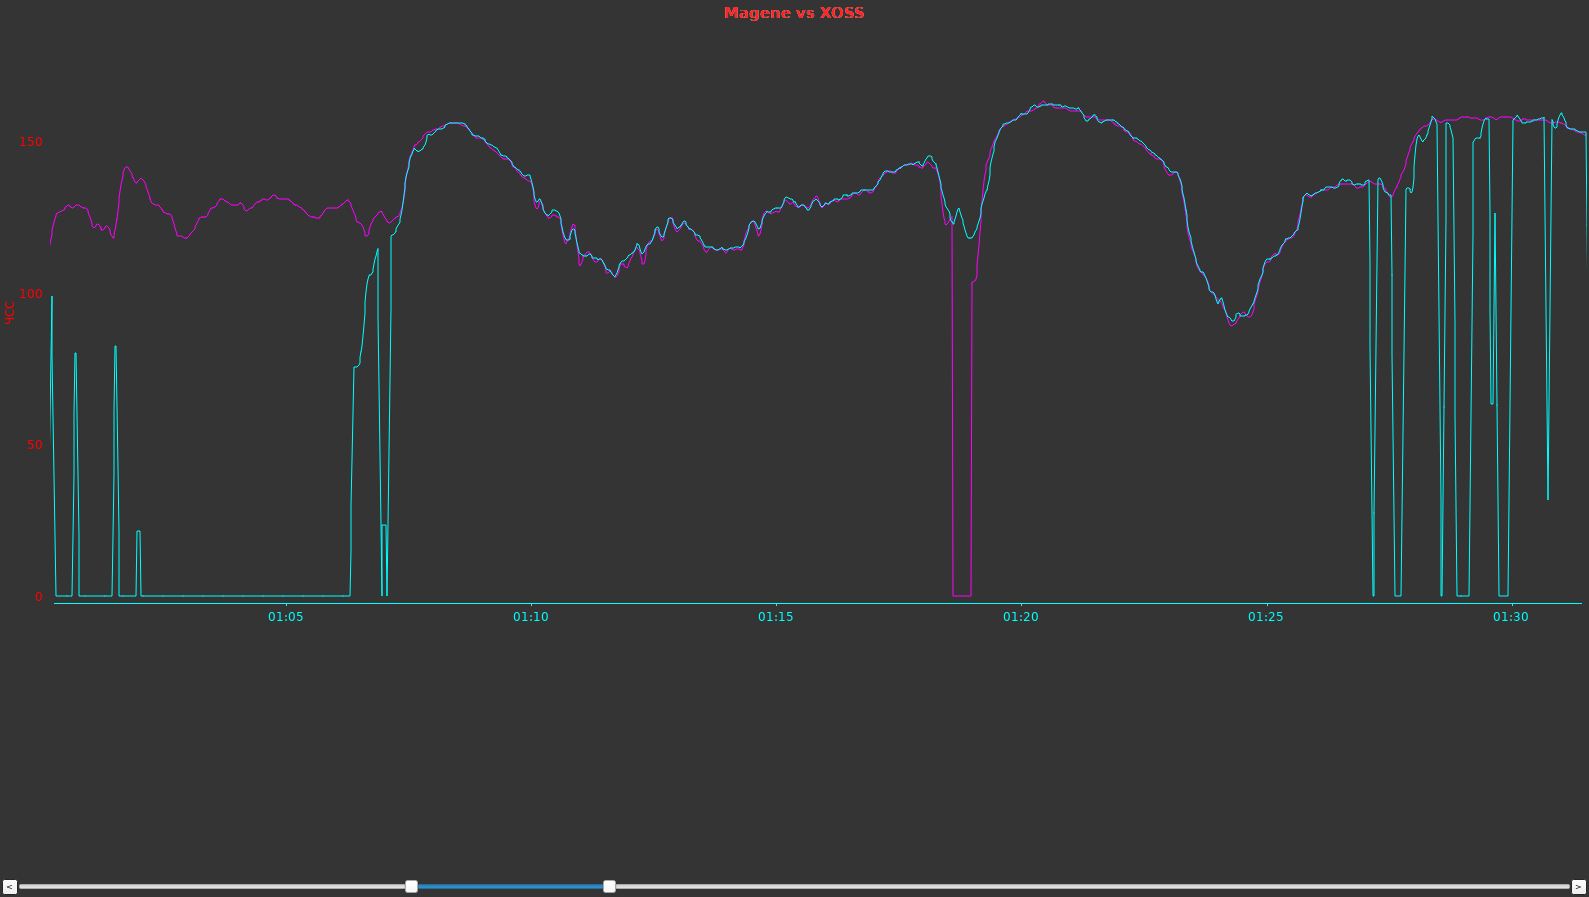Click the blue selected range bar
This screenshot has height=897, width=1589.
pos(510,887)
